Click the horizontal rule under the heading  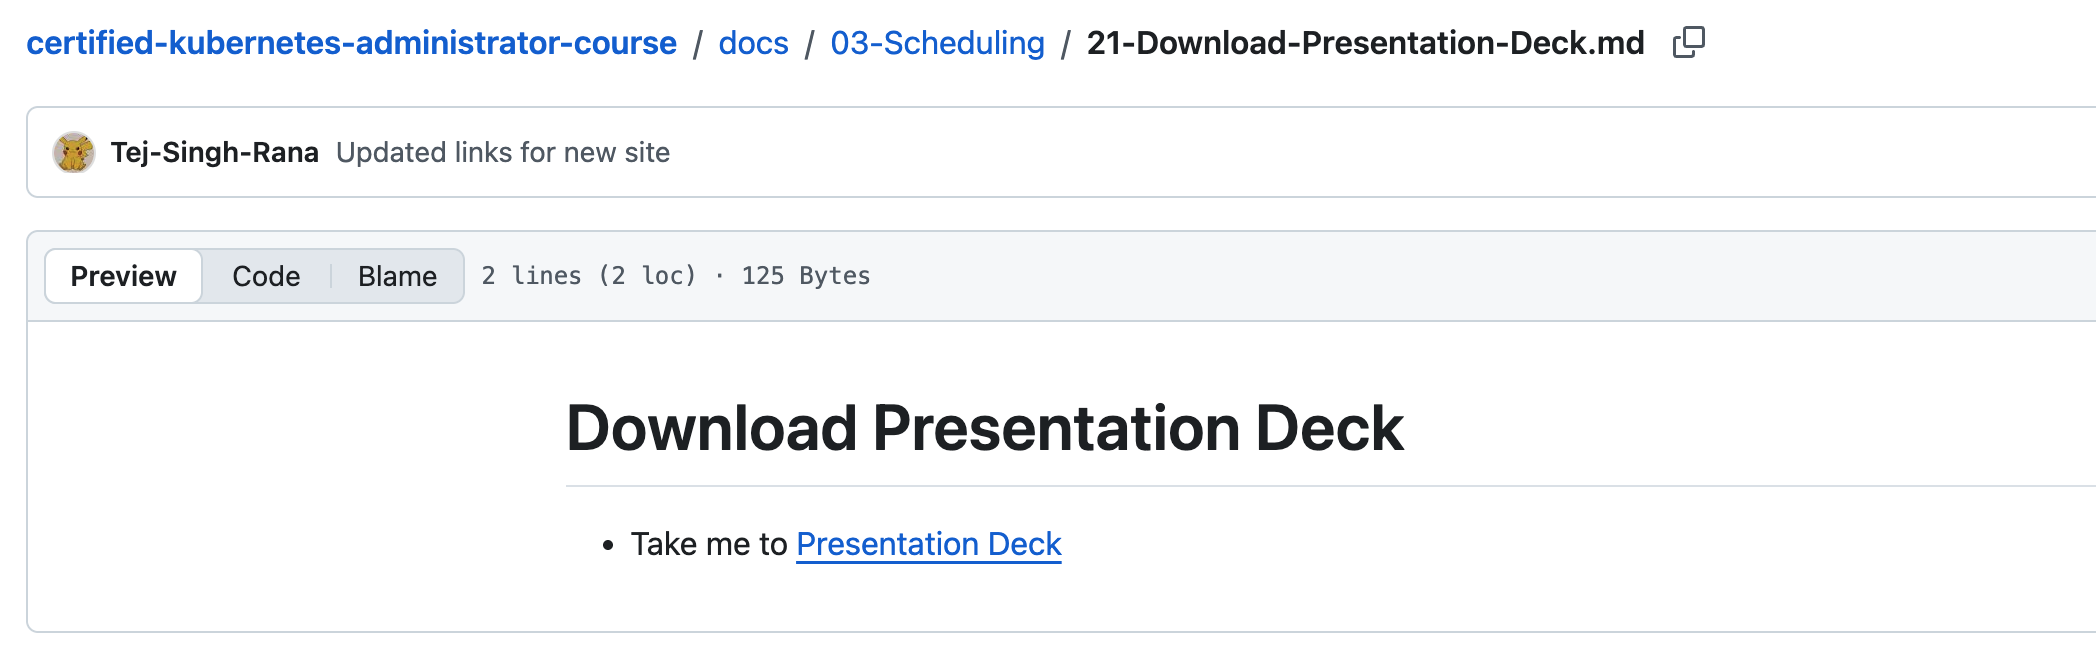(1300, 486)
